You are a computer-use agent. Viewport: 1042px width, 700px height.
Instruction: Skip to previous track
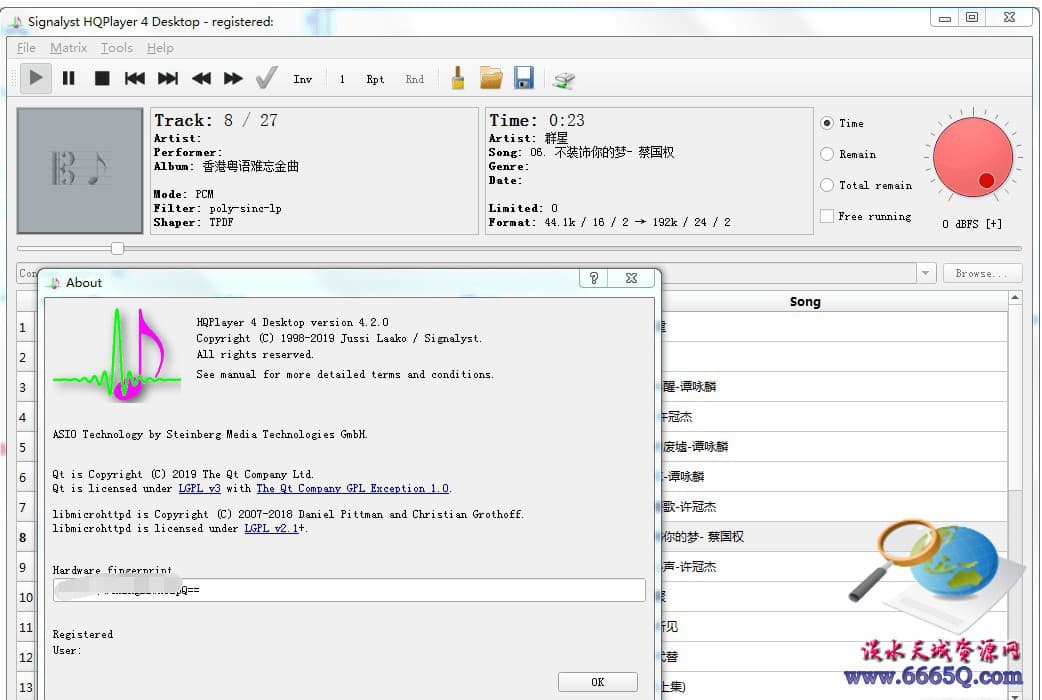pyautogui.click(x=135, y=78)
